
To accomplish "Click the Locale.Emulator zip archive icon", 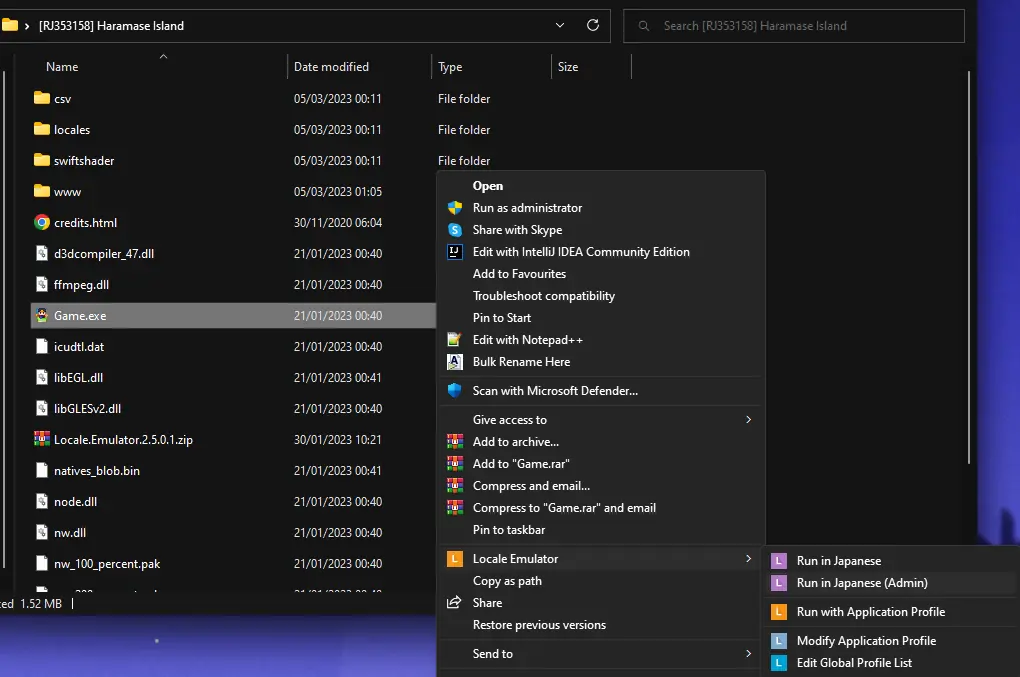I will (x=42, y=440).
